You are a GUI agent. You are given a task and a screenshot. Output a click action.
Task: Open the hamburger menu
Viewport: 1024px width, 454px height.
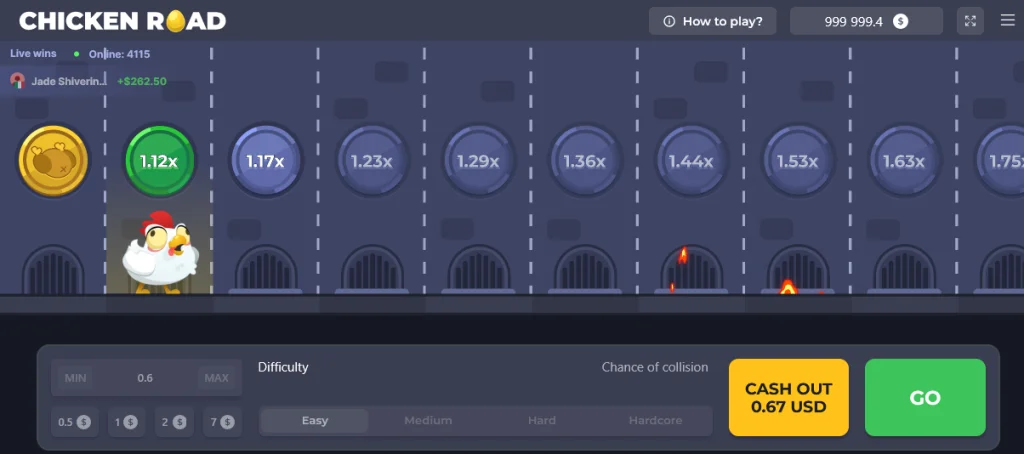pos(1008,21)
